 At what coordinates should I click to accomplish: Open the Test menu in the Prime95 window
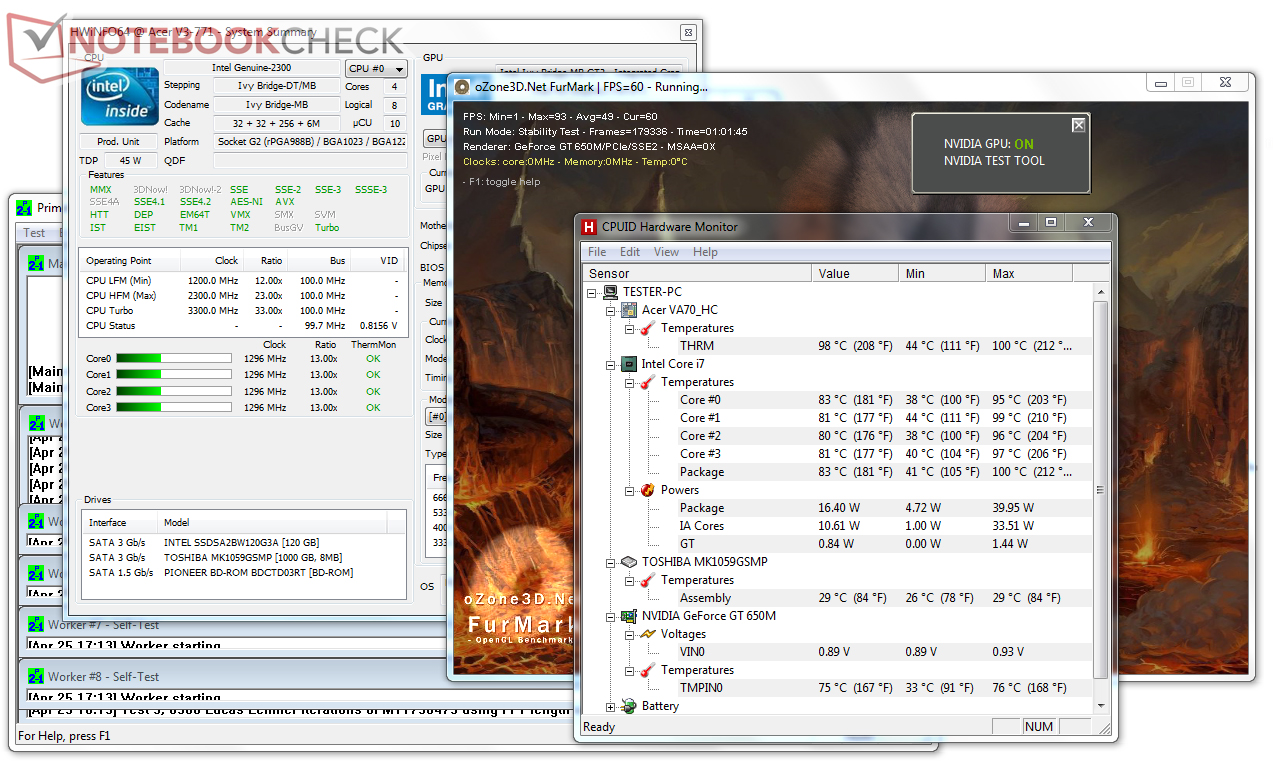34,232
